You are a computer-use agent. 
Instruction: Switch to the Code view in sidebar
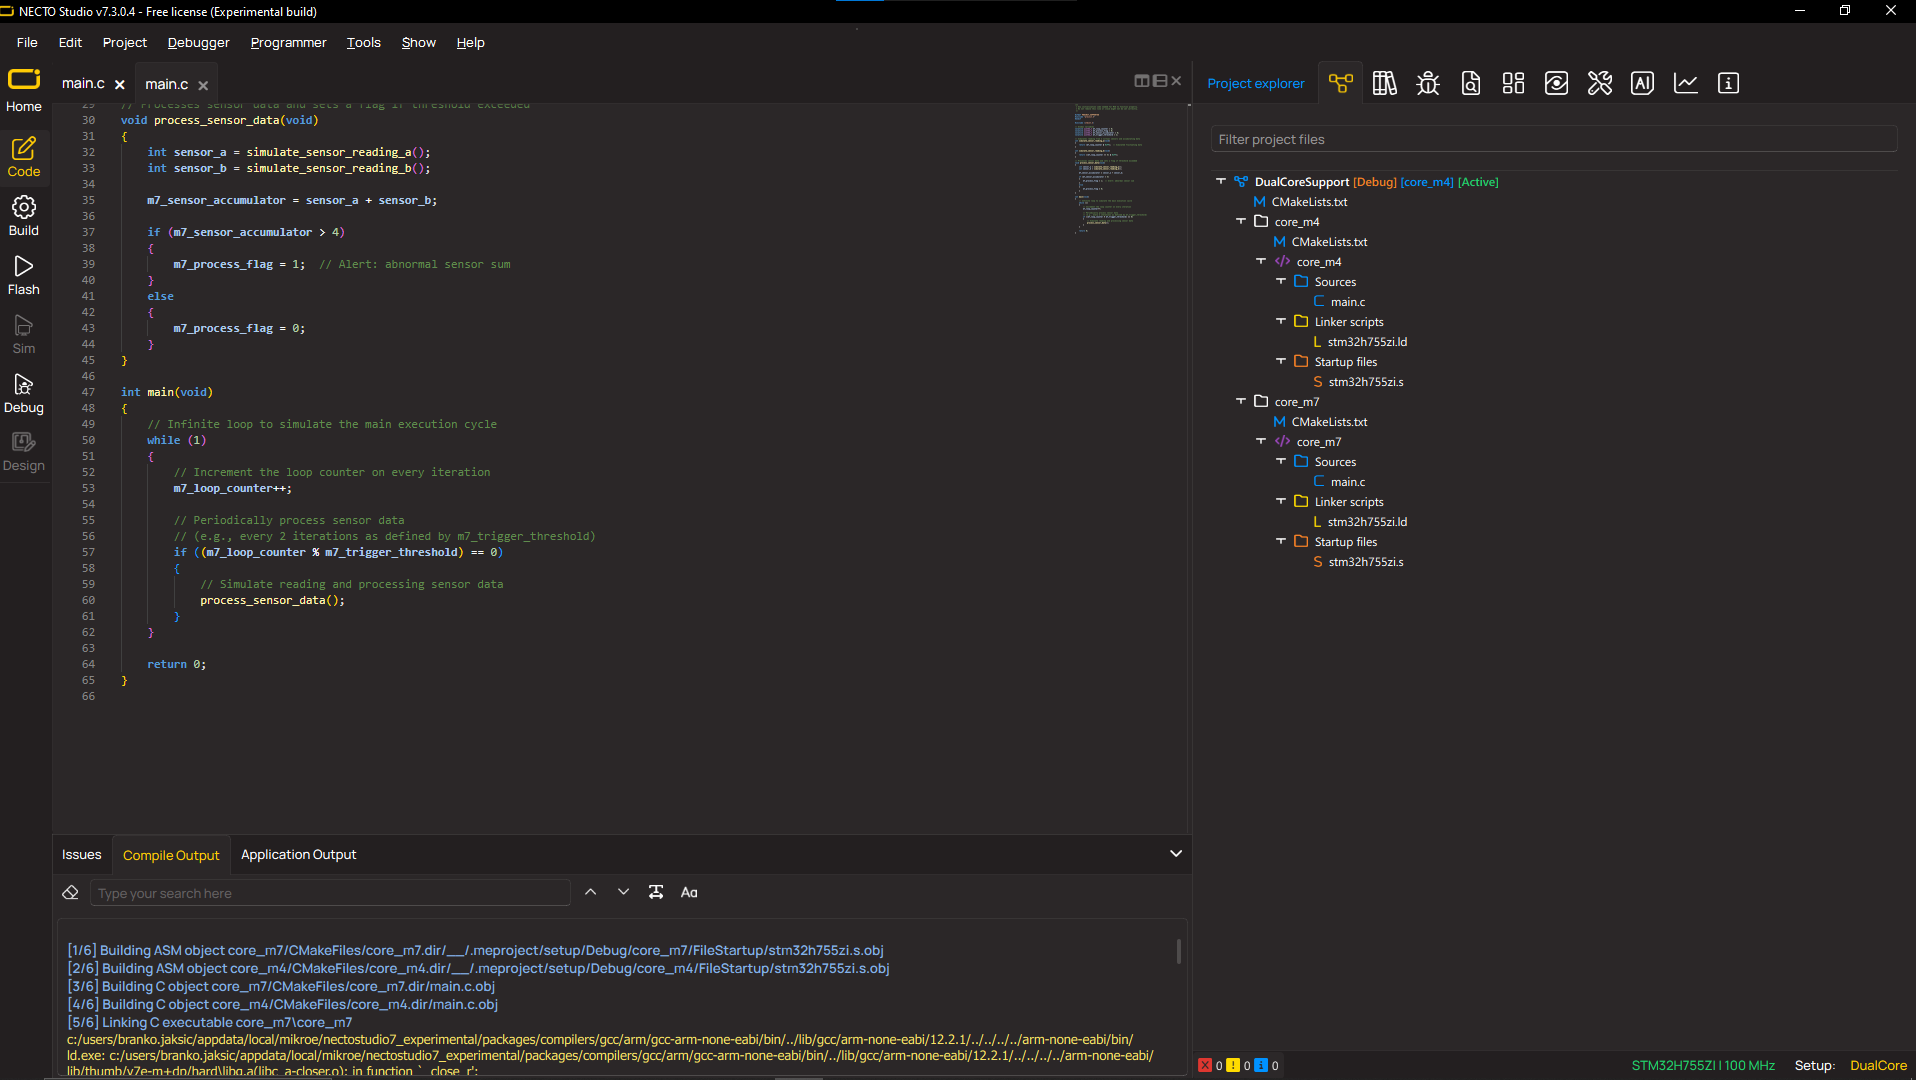pos(24,157)
